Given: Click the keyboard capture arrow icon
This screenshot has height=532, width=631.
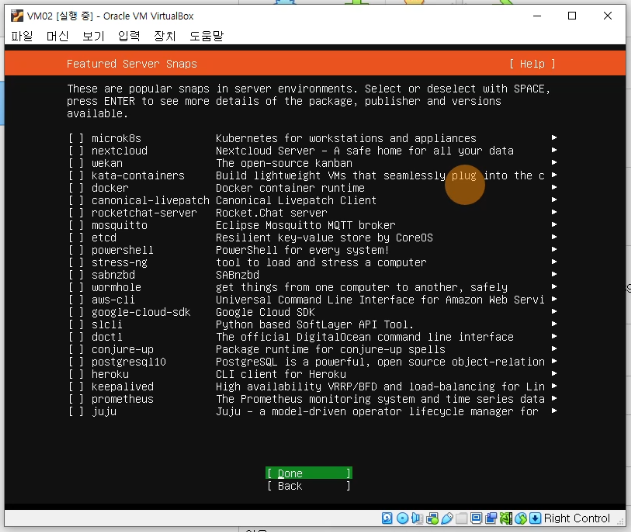Looking at the screenshot, I should click(535, 518).
